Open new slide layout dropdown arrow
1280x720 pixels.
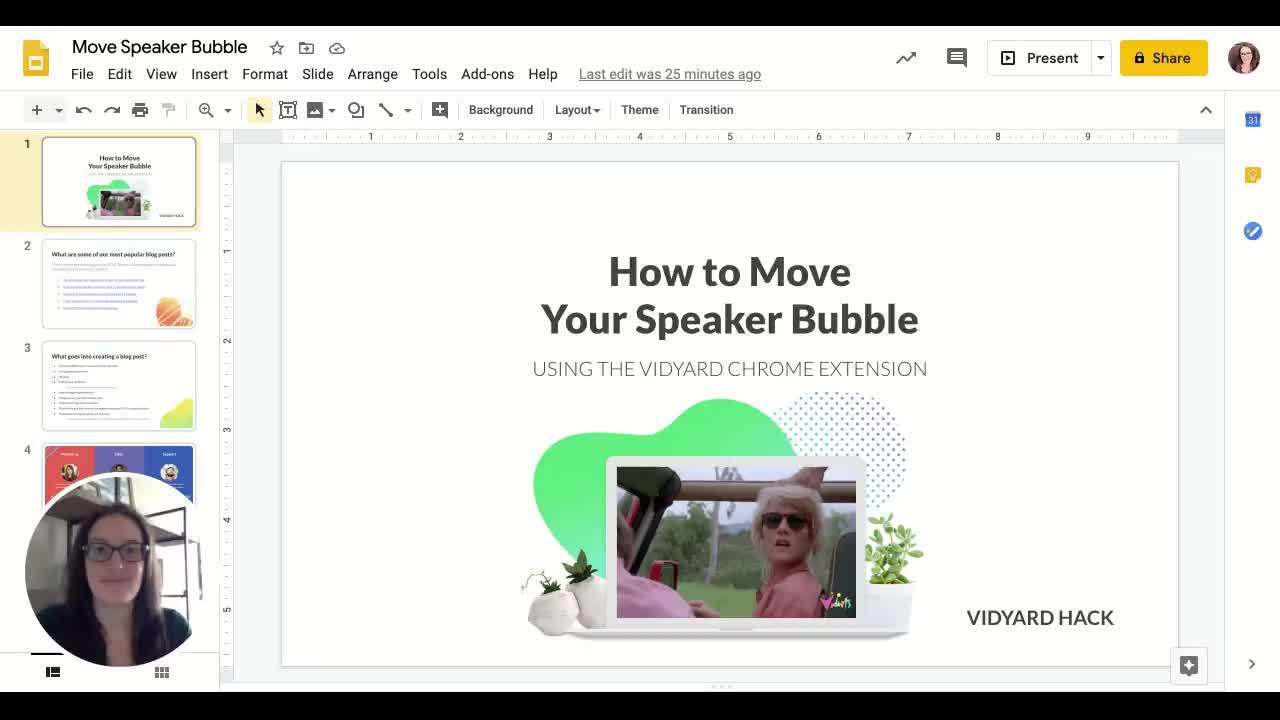click(x=59, y=110)
